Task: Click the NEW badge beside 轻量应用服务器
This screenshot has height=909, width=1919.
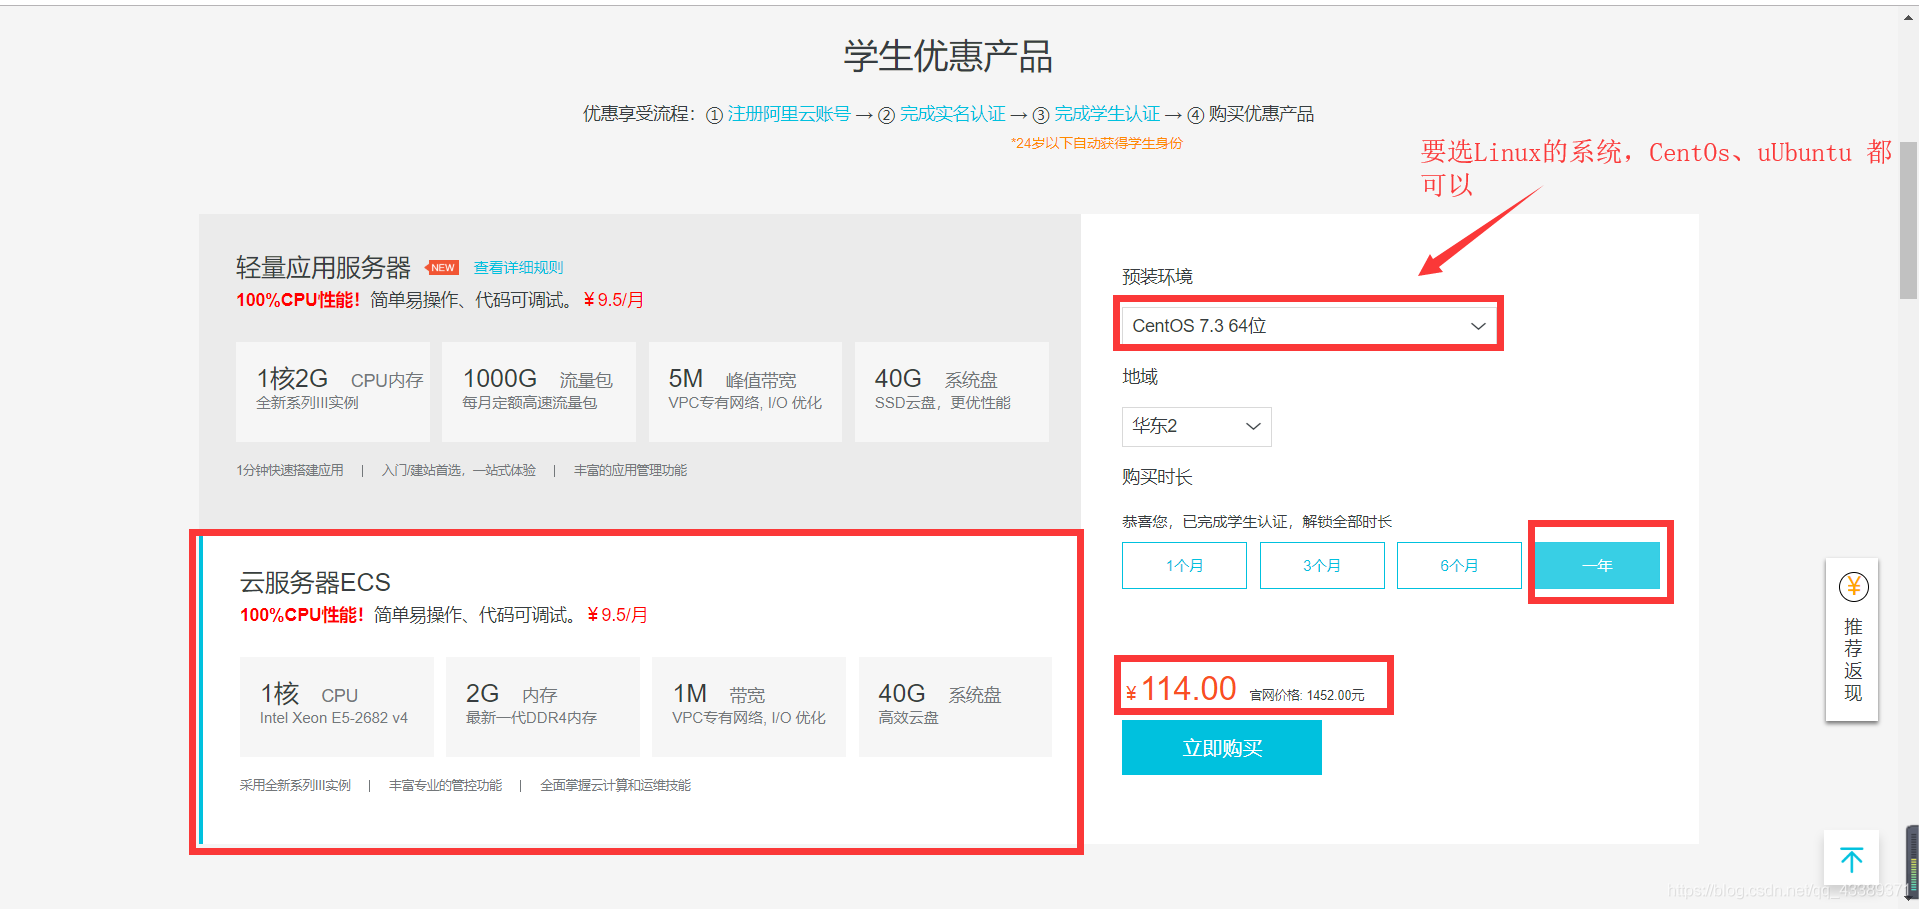Action: pyautogui.click(x=441, y=267)
